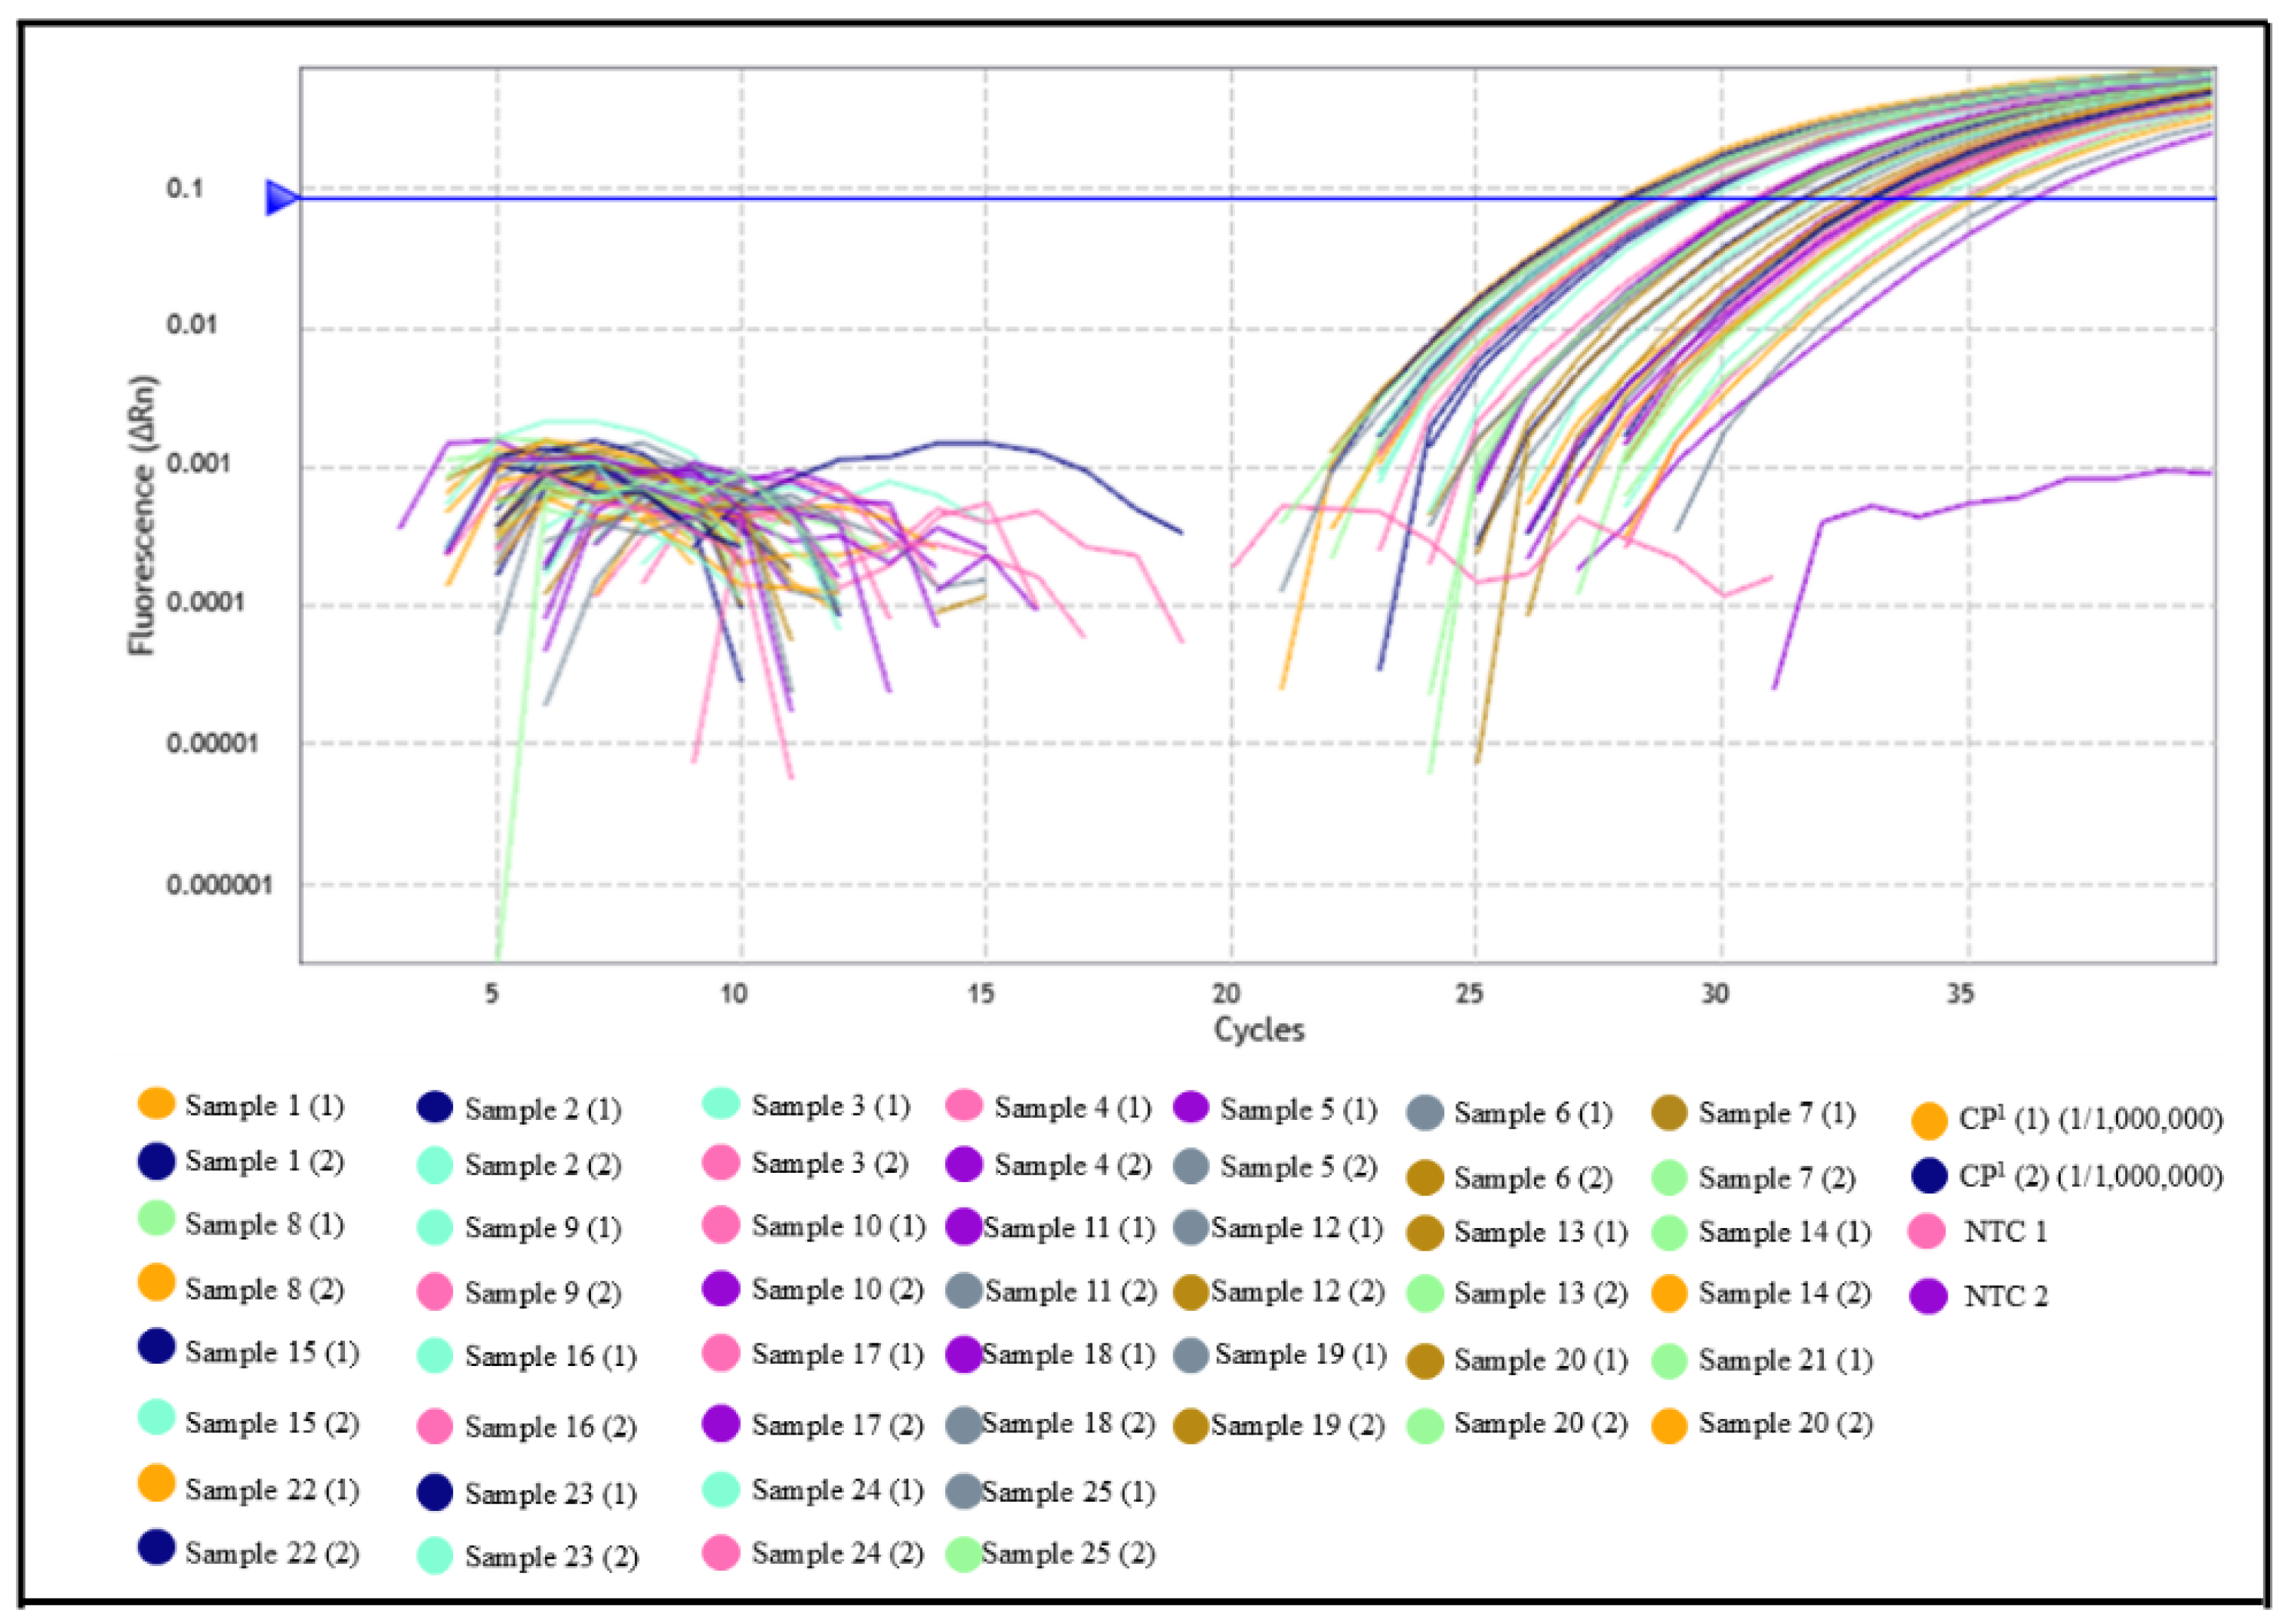
Task: Click CP1 (1) (1/1,000,000) legend label
Action: click(2090, 1119)
